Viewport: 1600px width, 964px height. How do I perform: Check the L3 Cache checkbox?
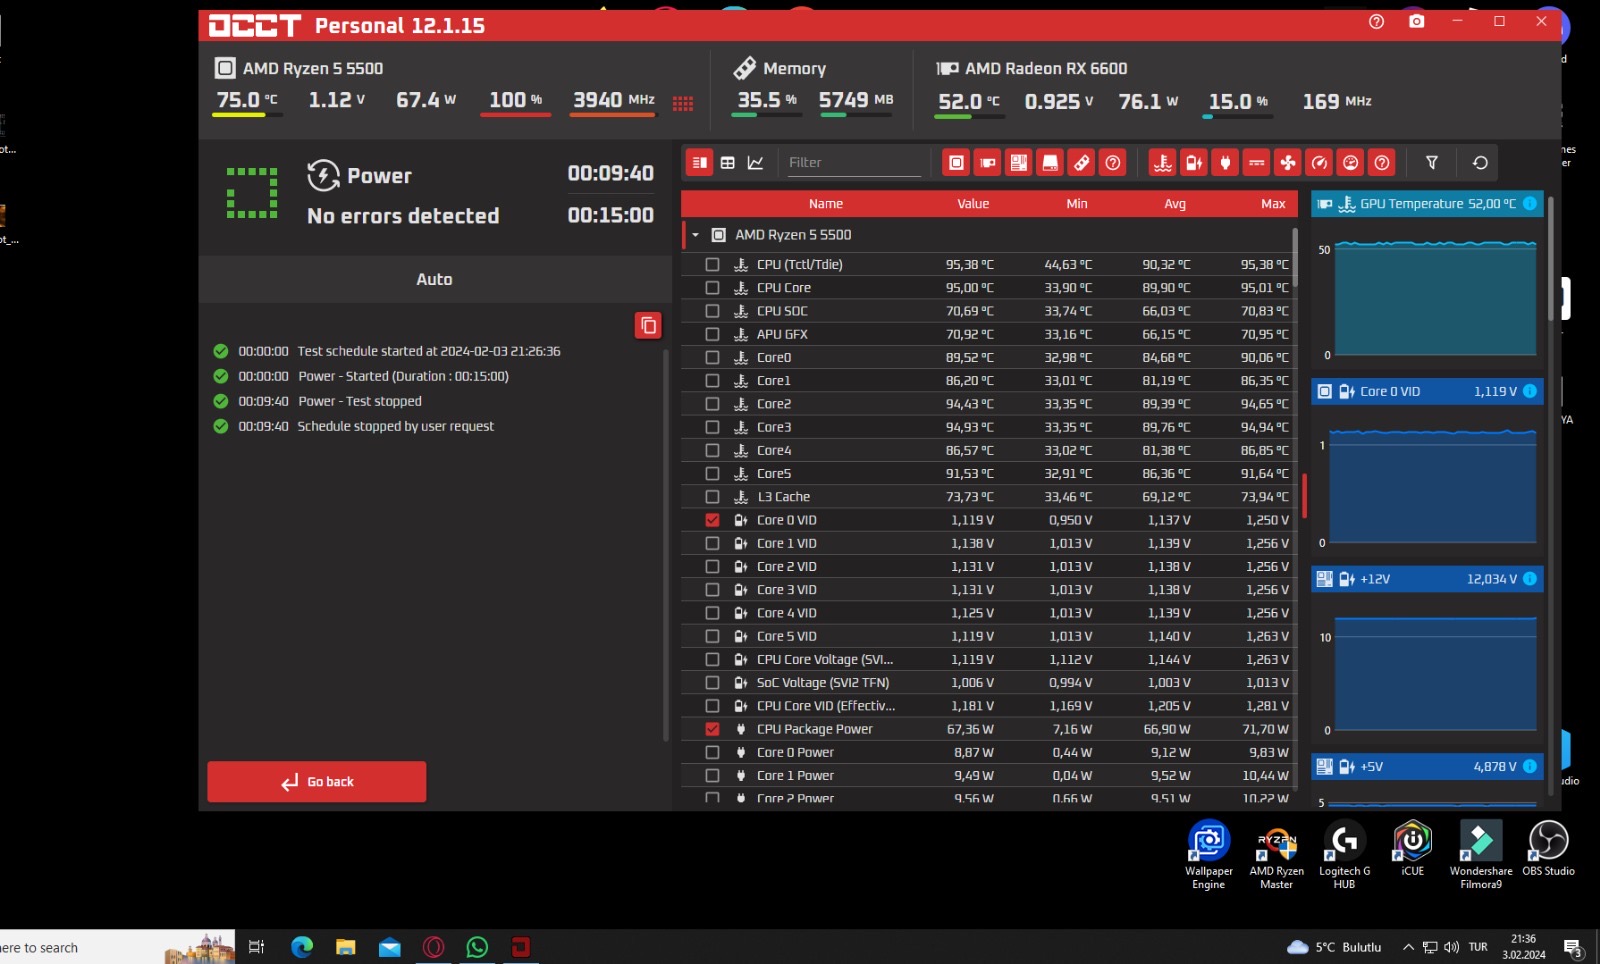tap(712, 497)
